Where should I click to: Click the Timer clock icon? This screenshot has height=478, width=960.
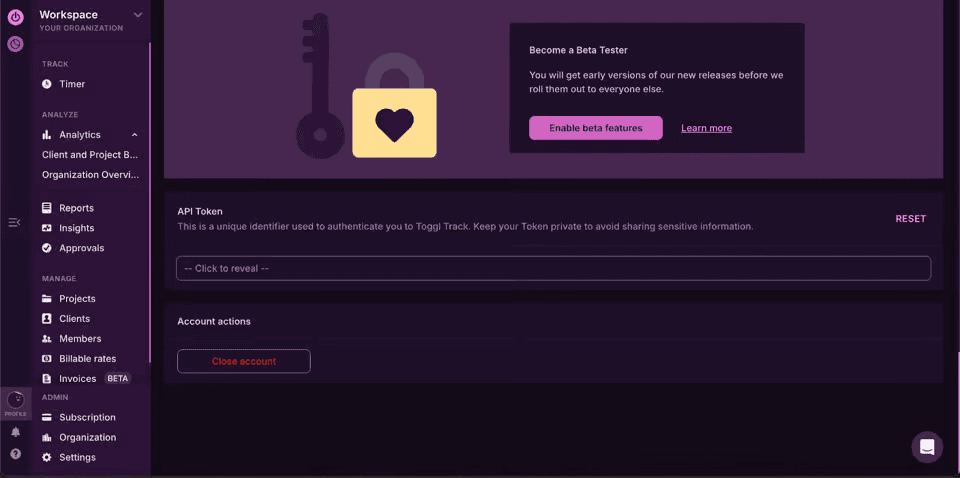point(47,84)
